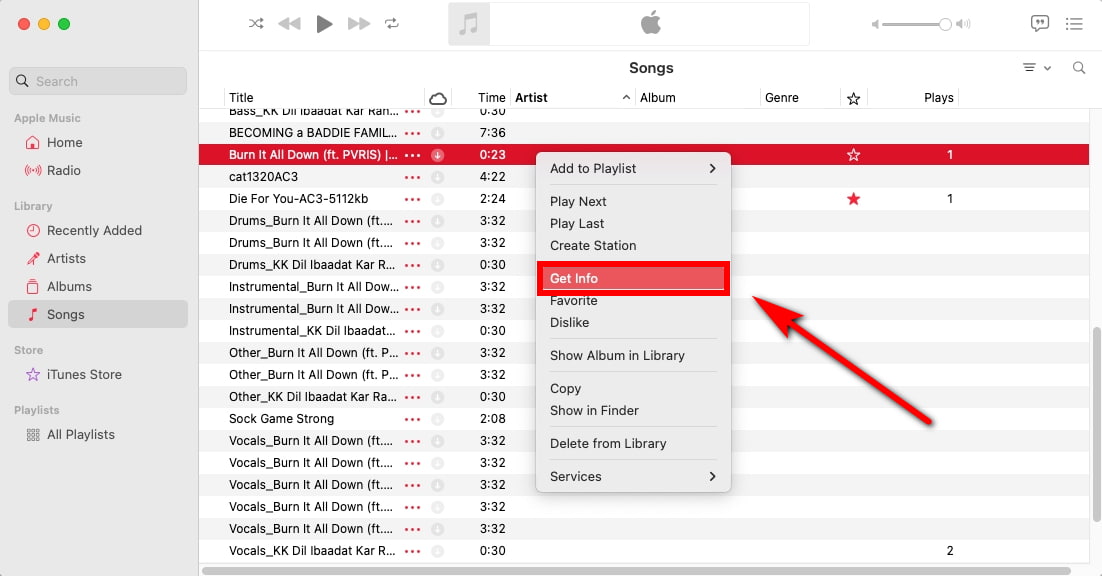Open the view options dropdown in Songs header
Screen dimensions: 1102x576
pyautogui.click(x=1036, y=68)
